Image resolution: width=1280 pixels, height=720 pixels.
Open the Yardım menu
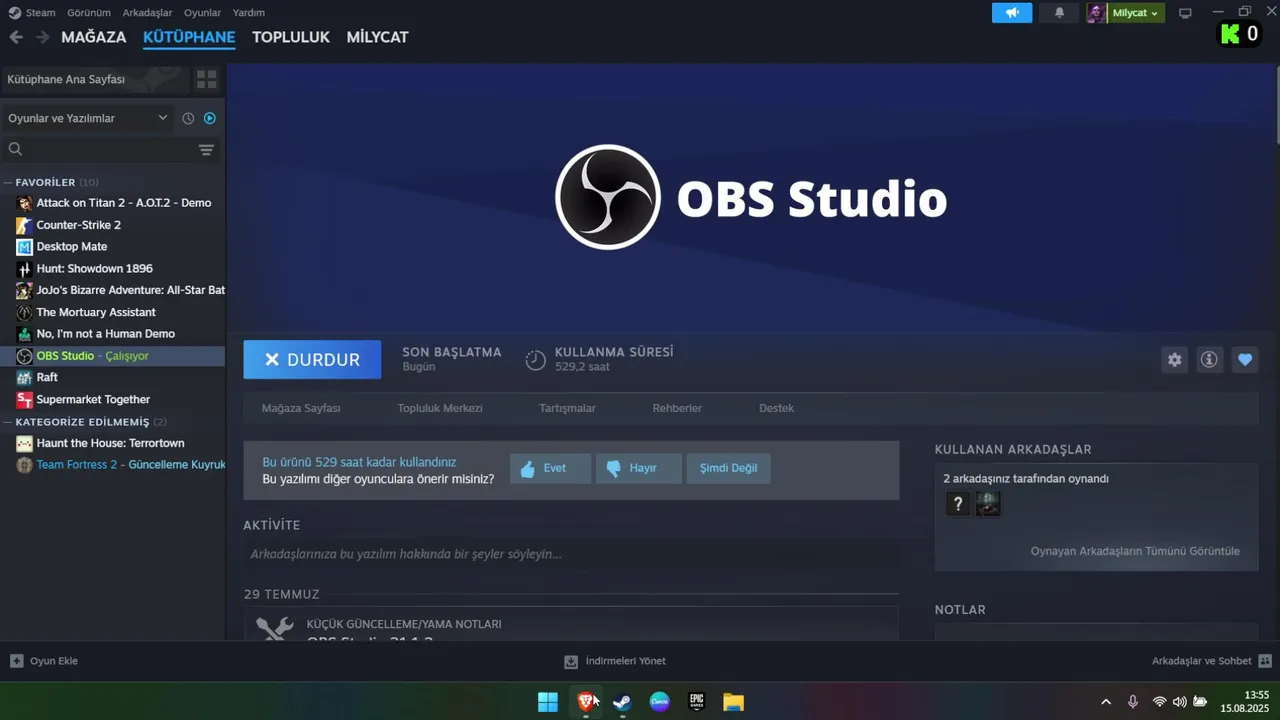(248, 13)
